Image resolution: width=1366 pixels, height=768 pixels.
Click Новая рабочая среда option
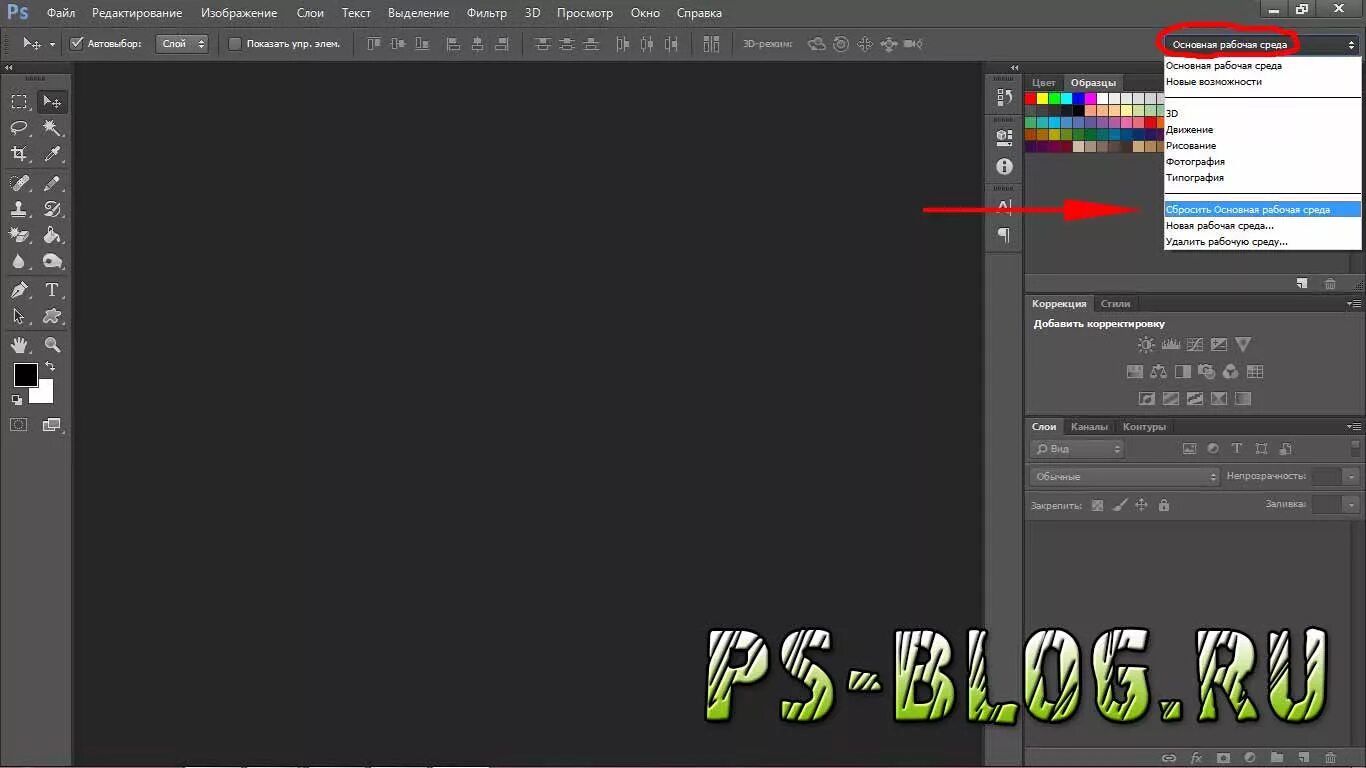1220,225
